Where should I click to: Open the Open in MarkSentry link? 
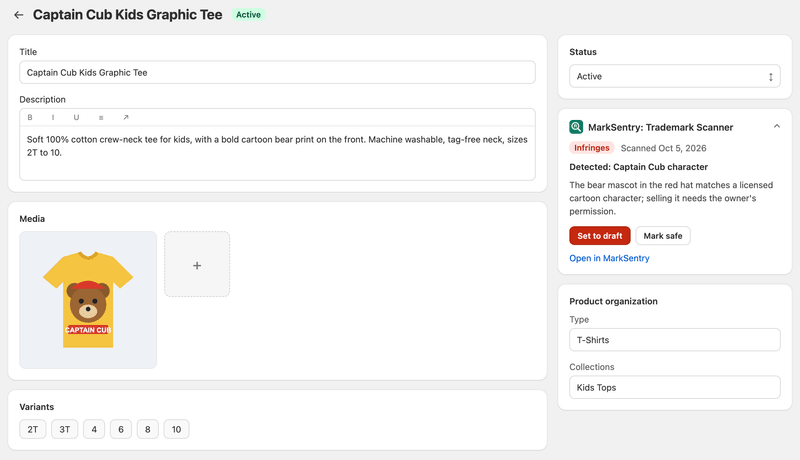[609, 258]
